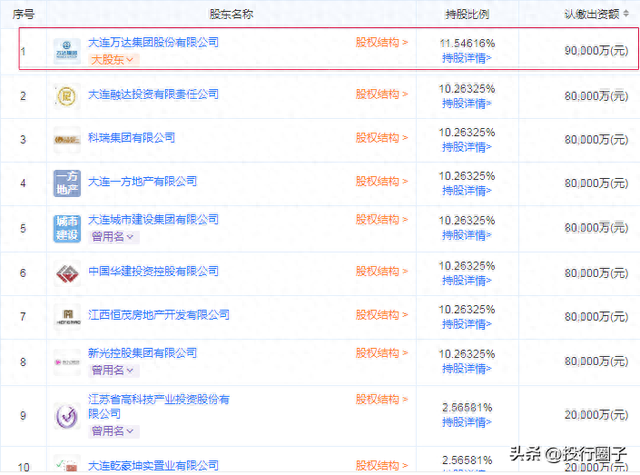This screenshot has height=475, width=640.
Task: Select 80,000万(元) in the 科瑞集团 row
Action: [596, 140]
